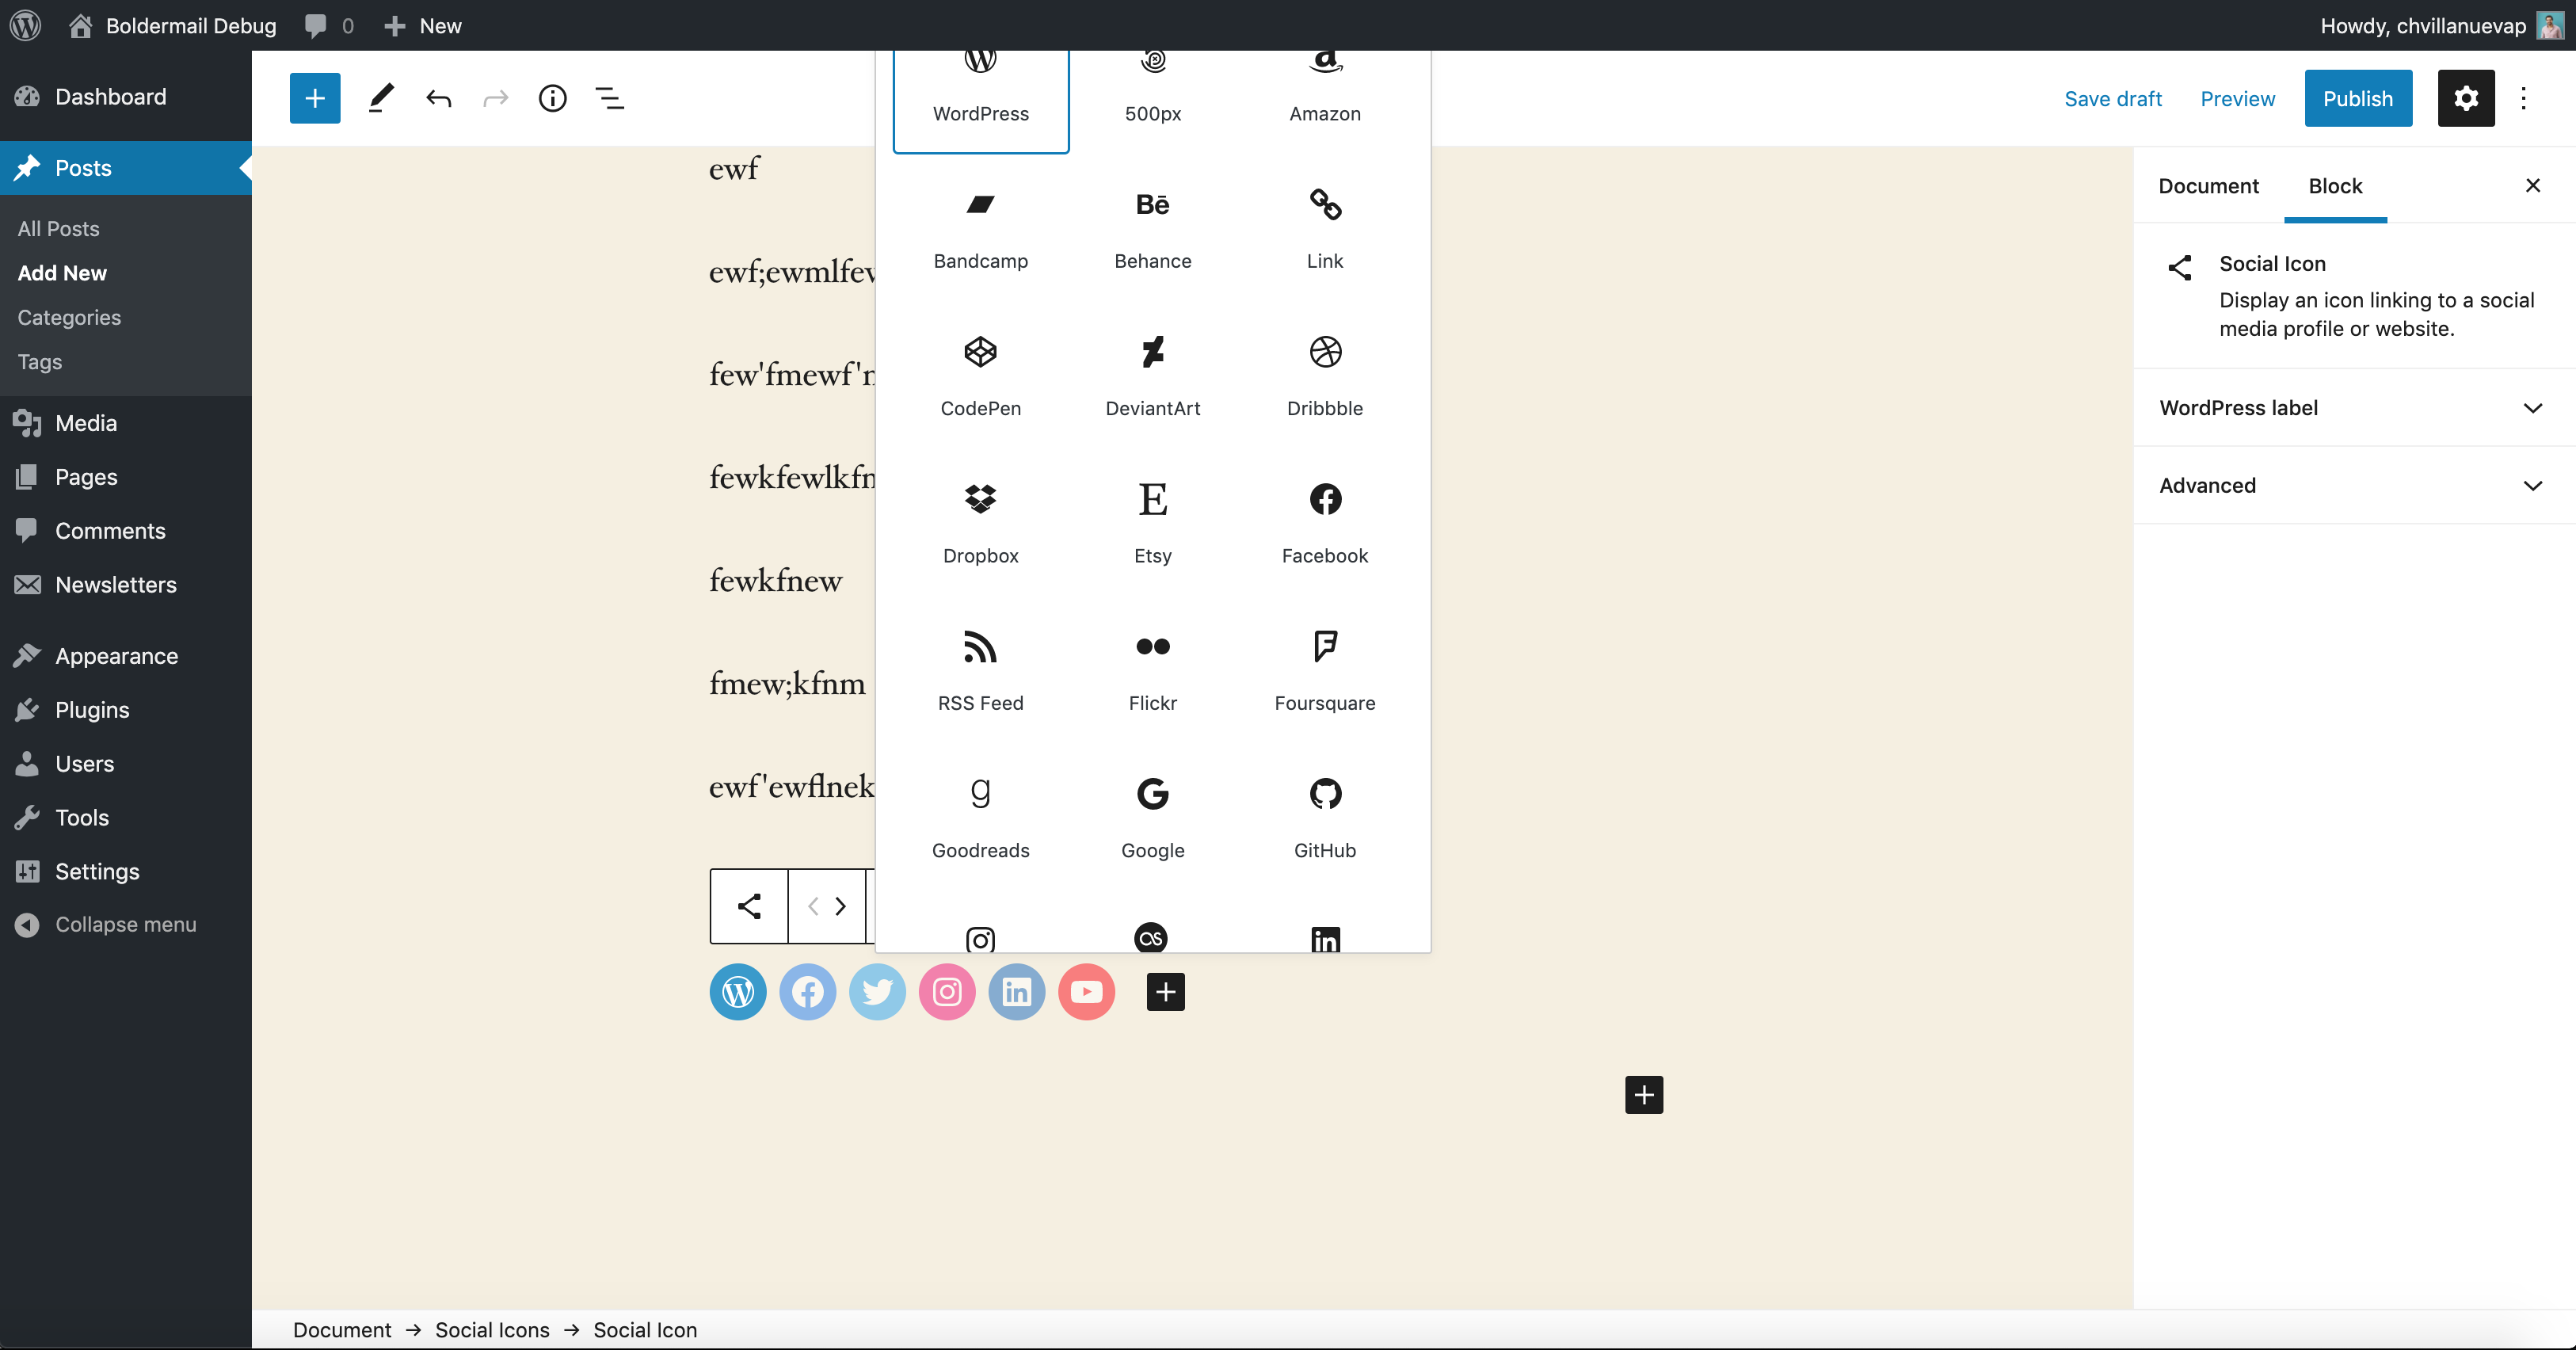Choose the Behance icon option
The width and height of the screenshot is (2576, 1350).
1152,230
